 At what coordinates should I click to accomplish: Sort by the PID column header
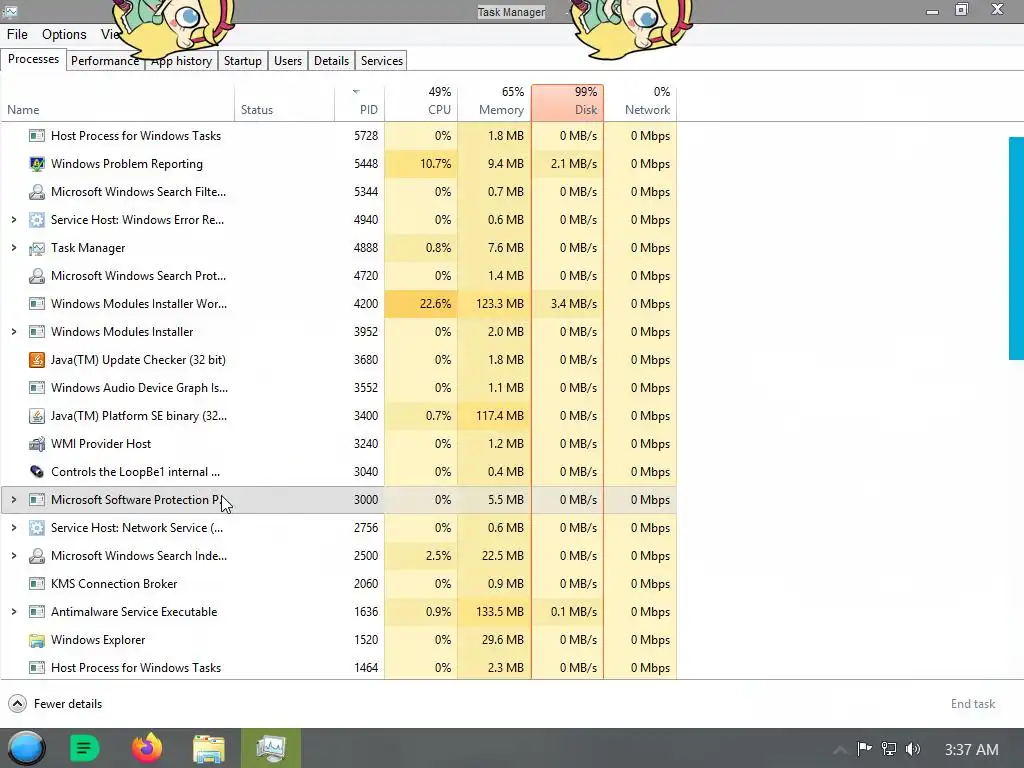point(359,103)
